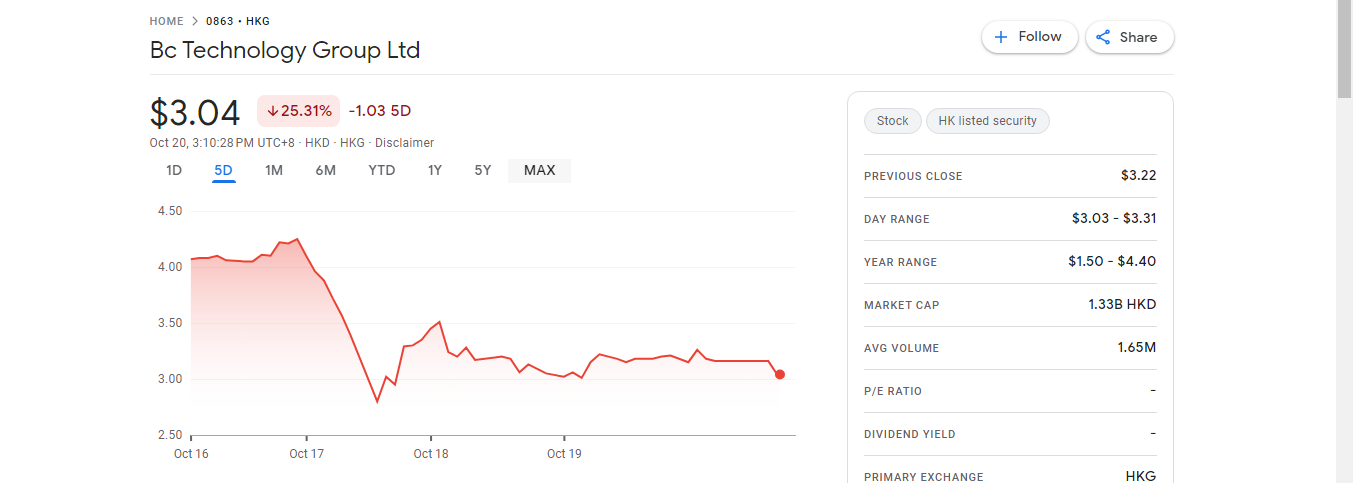Click the Oct 16 axis label
1353x483 pixels.
point(191,454)
